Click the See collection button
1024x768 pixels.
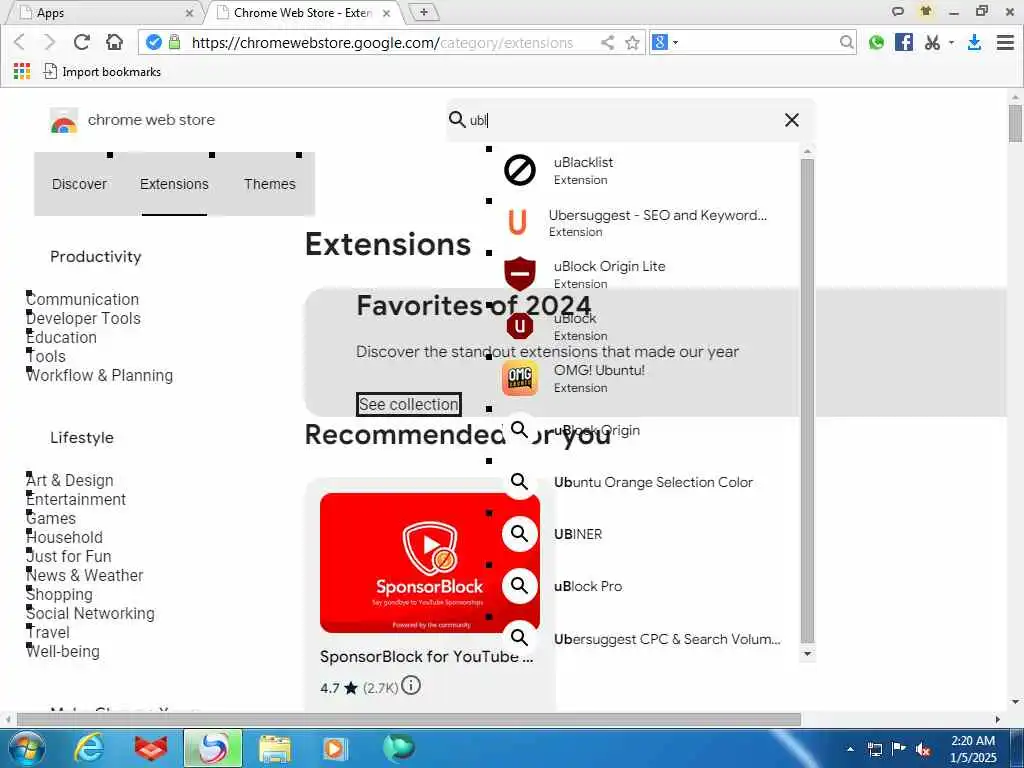[x=409, y=404]
